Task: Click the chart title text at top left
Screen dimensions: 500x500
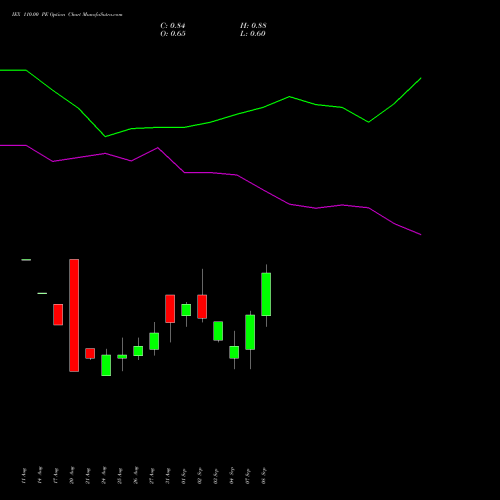Action: coord(67,15)
